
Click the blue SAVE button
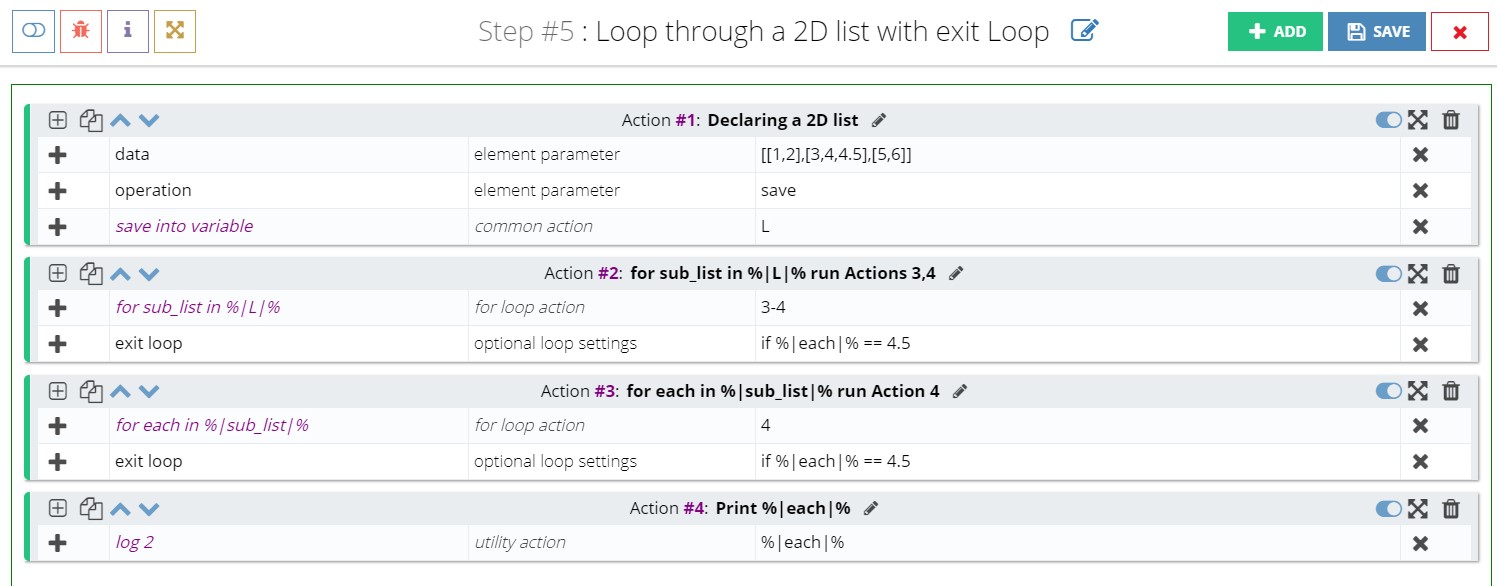tap(1377, 31)
